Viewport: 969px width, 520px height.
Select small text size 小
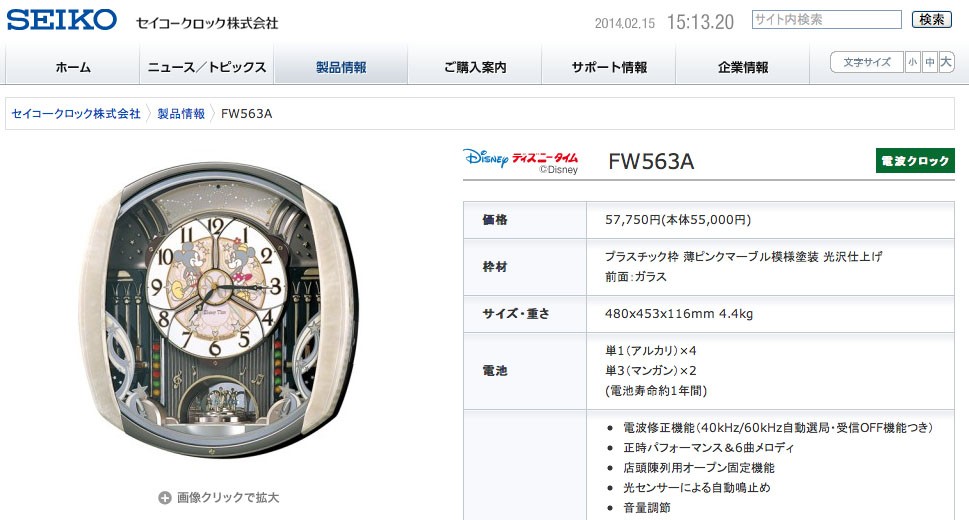click(913, 62)
